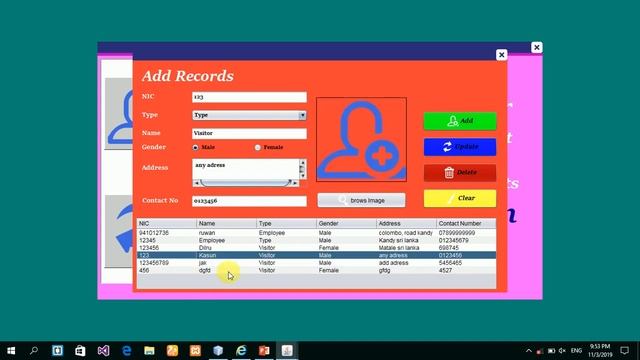The image size is (640, 360).
Task: Click the Gender column header
Action: tap(347, 224)
